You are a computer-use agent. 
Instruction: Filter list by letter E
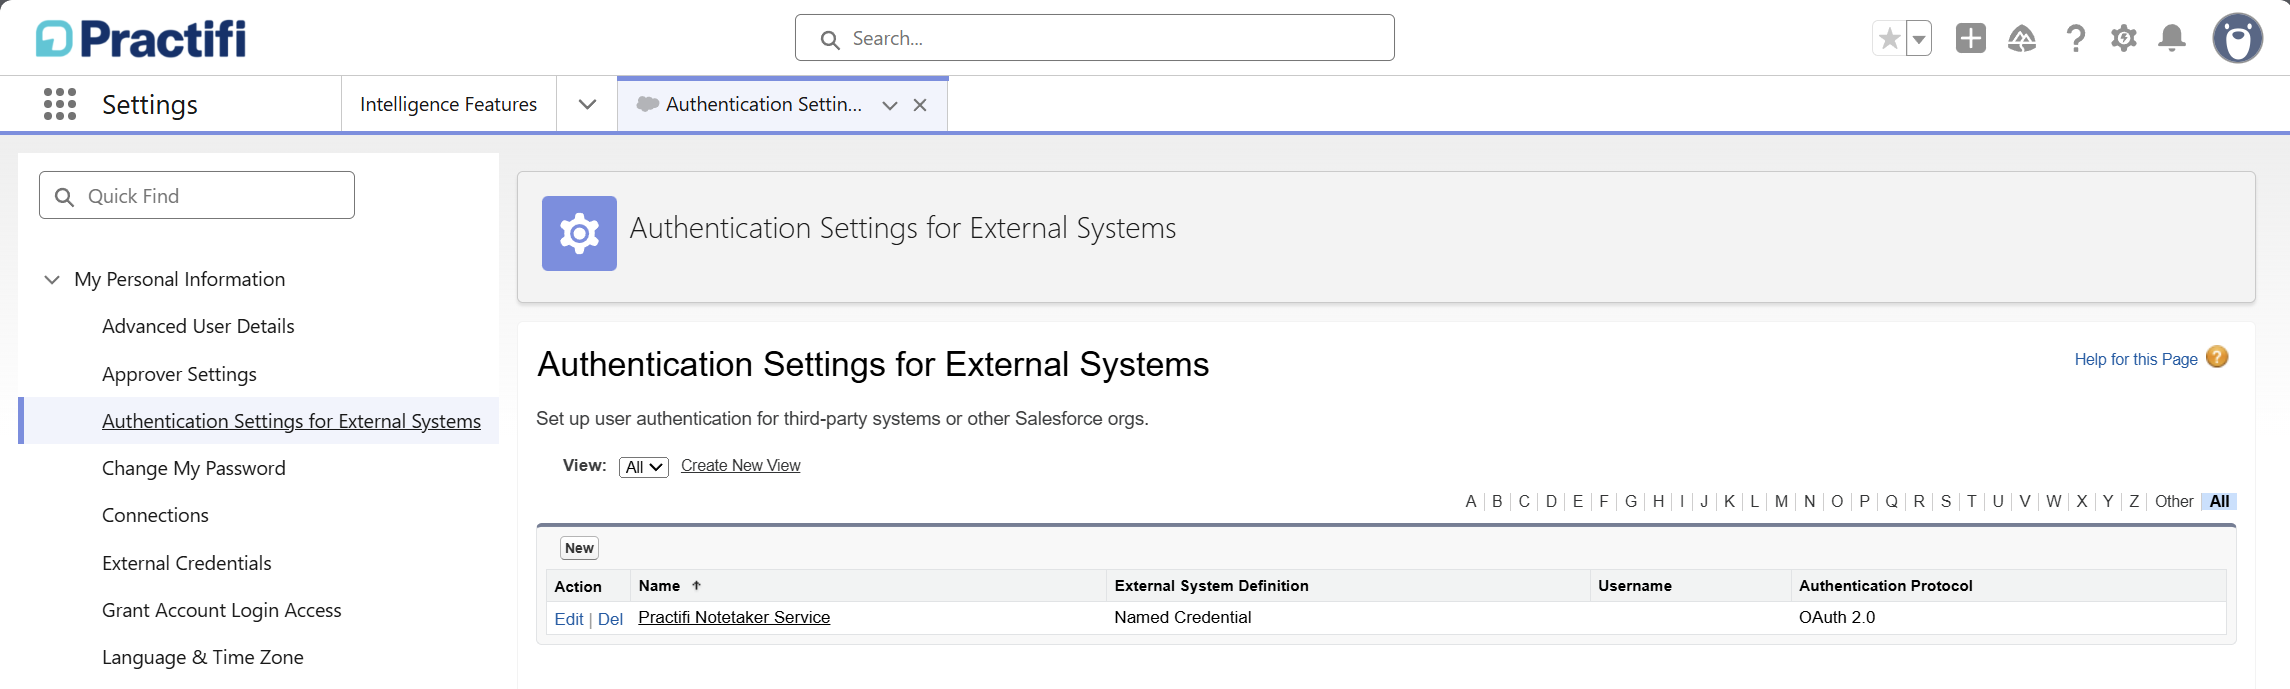tap(1578, 501)
